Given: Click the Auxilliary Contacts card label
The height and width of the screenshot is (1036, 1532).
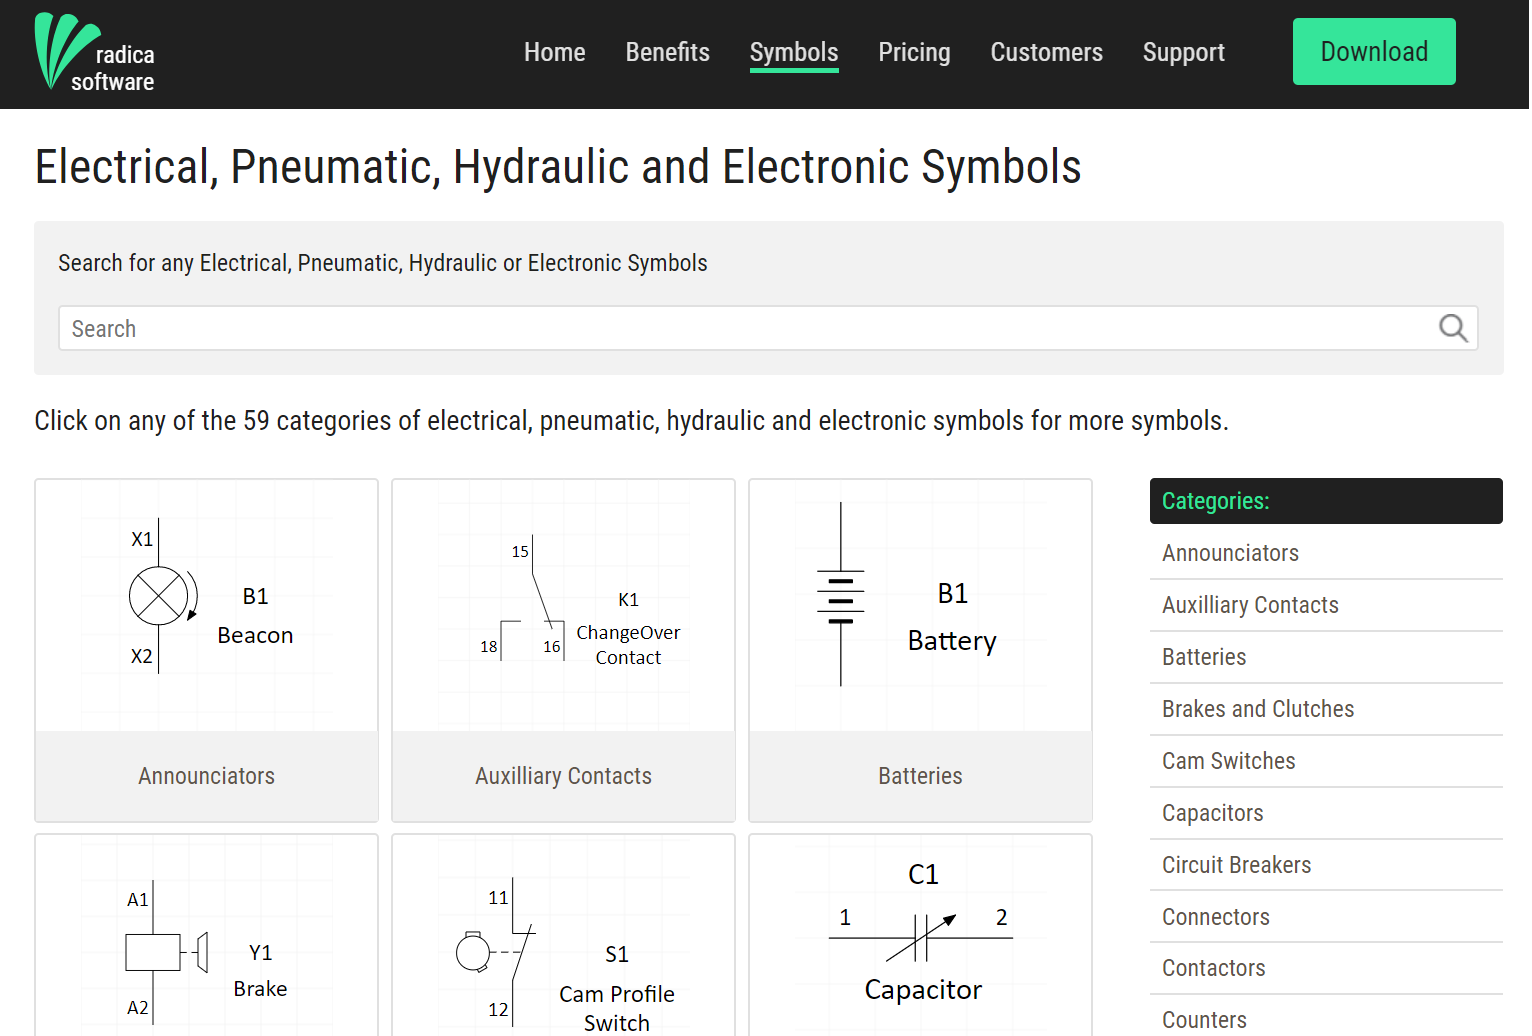Looking at the screenshot, I should click(564, 776).
